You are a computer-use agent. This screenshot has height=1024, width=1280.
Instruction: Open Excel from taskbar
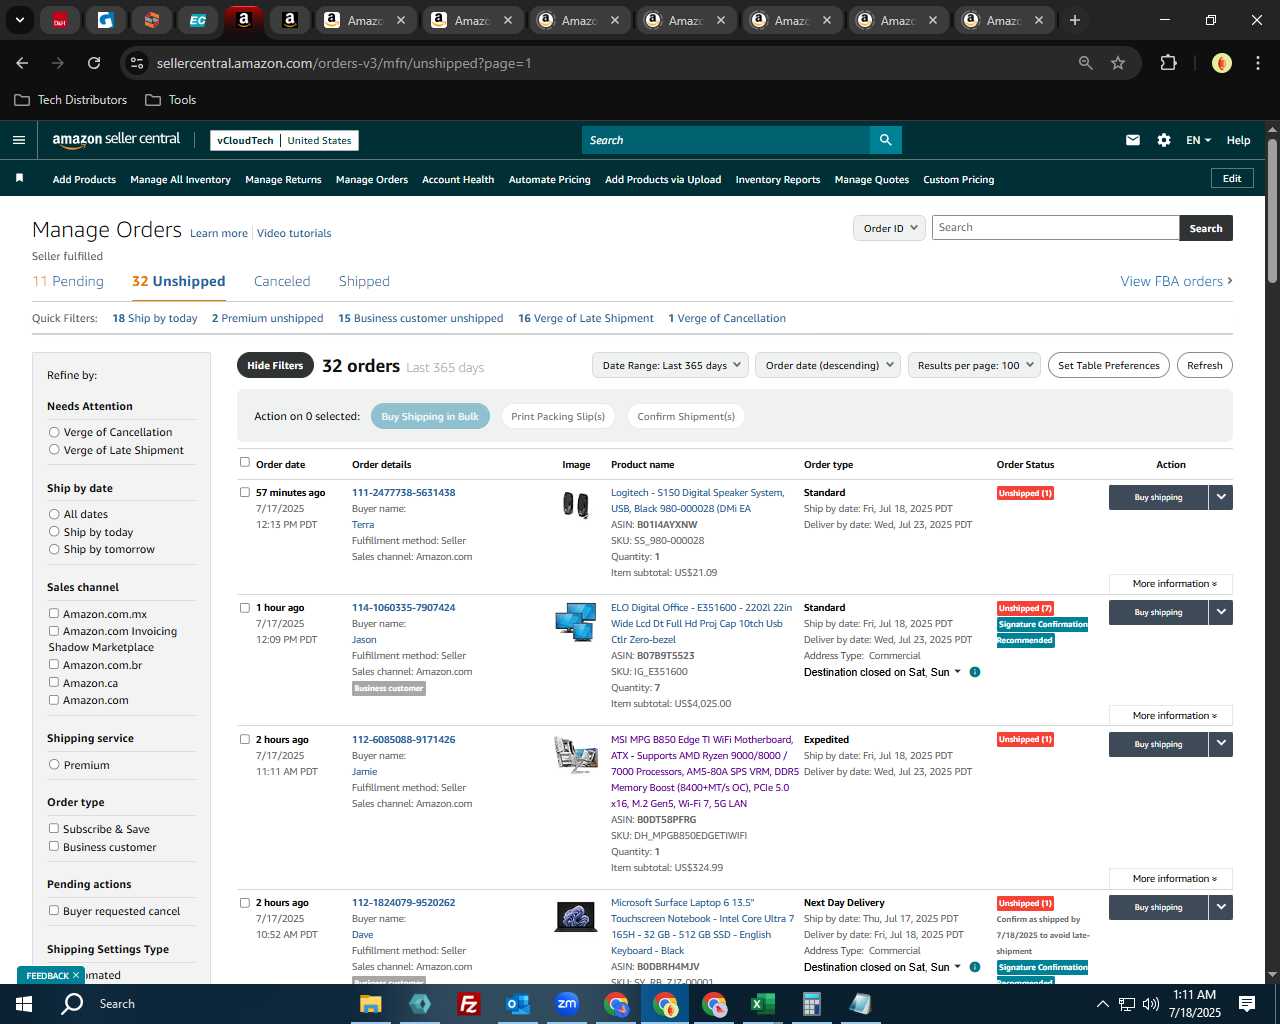click(x=762, y=1004)
